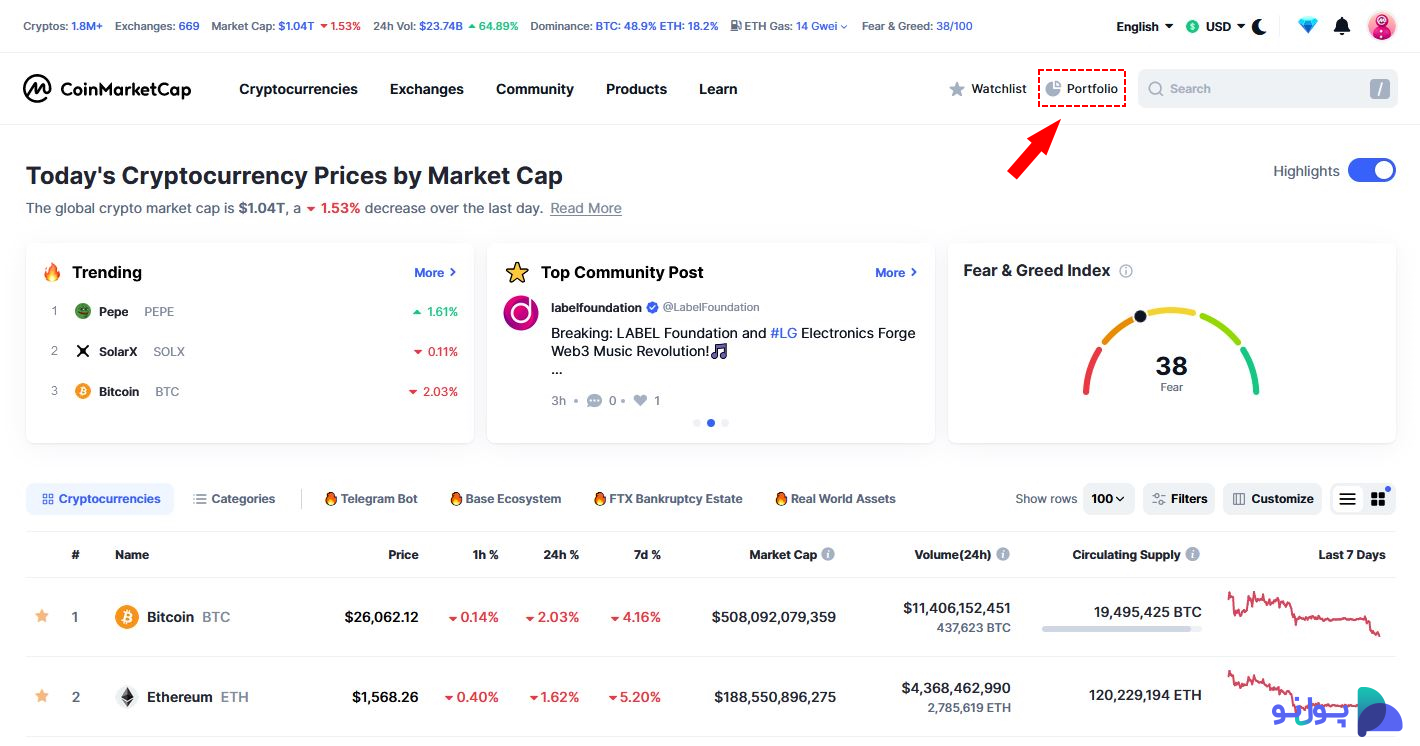The height and width of the screenshot is (746, 1420).
Task: Open the Base Ecosystem category
Action: 505,499
